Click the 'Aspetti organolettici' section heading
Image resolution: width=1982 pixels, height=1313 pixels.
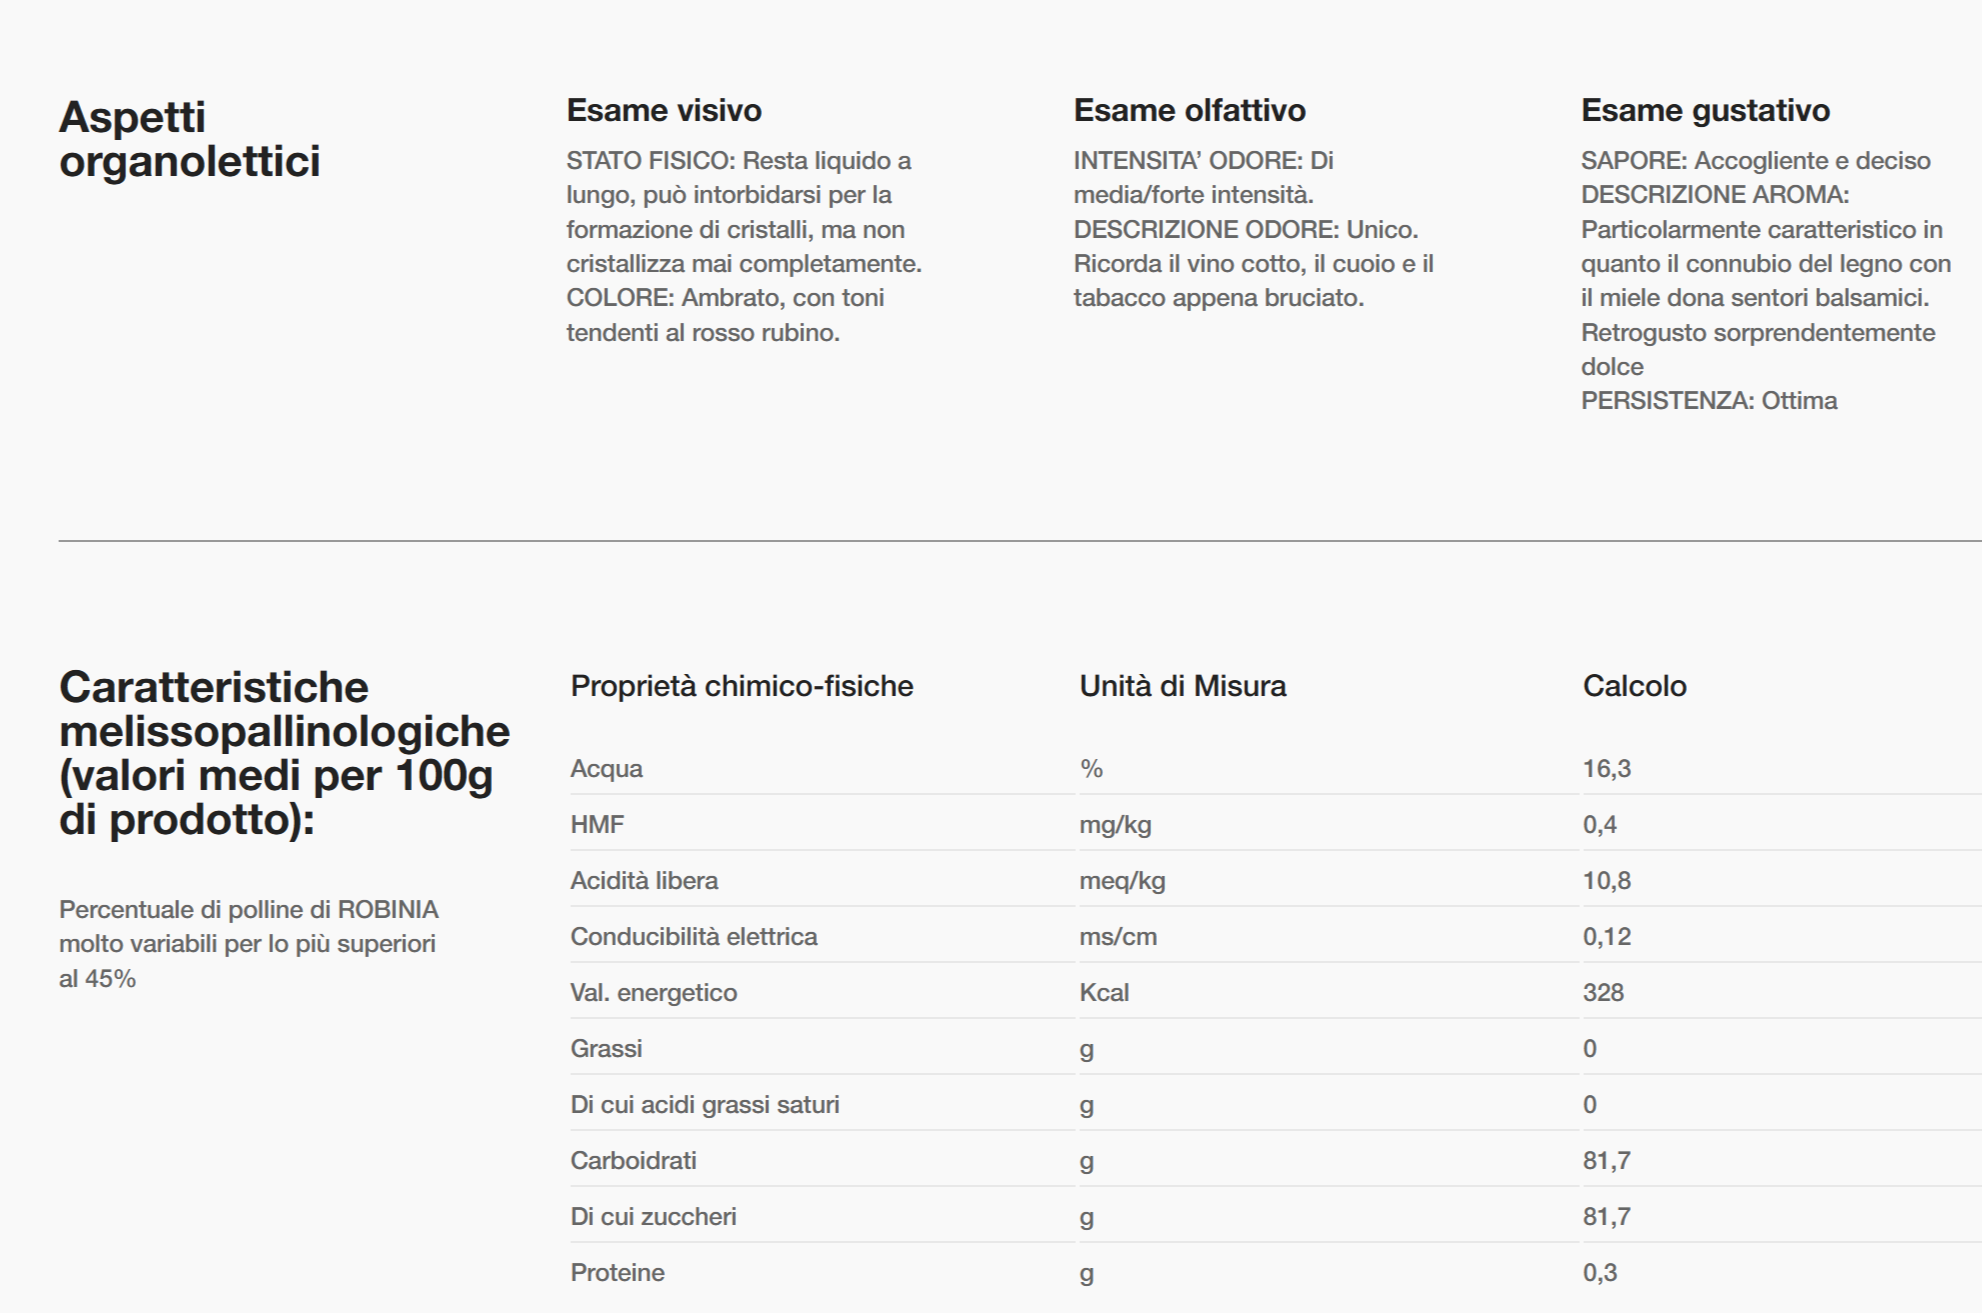tap(189, 139)
